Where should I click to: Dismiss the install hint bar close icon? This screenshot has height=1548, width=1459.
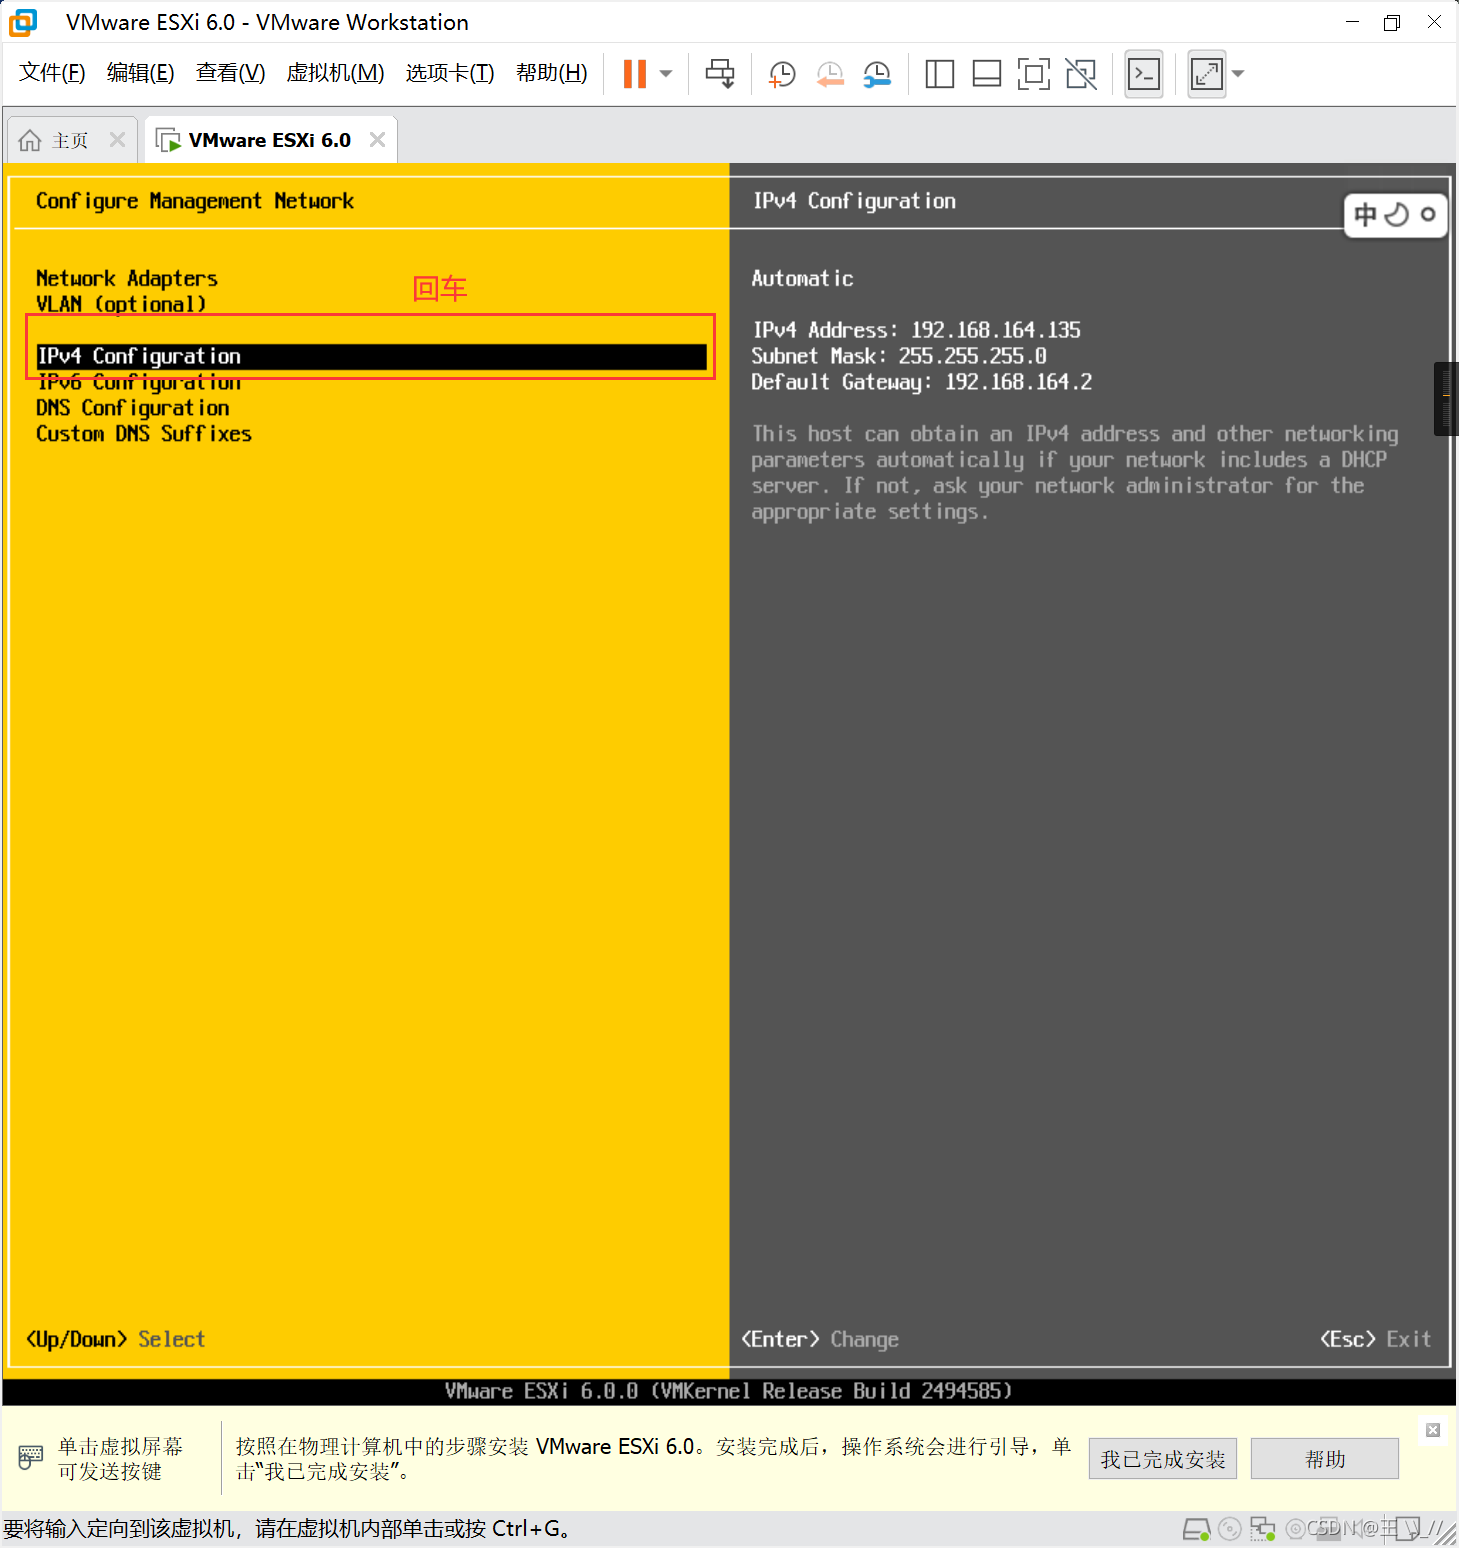pyautogui.click(x=1433, y=1430)
